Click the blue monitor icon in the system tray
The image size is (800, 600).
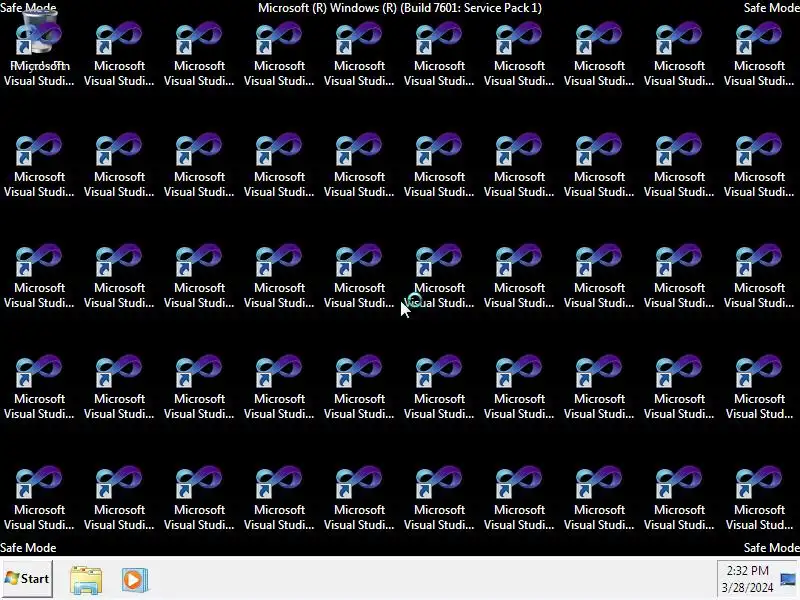[788, 579]
